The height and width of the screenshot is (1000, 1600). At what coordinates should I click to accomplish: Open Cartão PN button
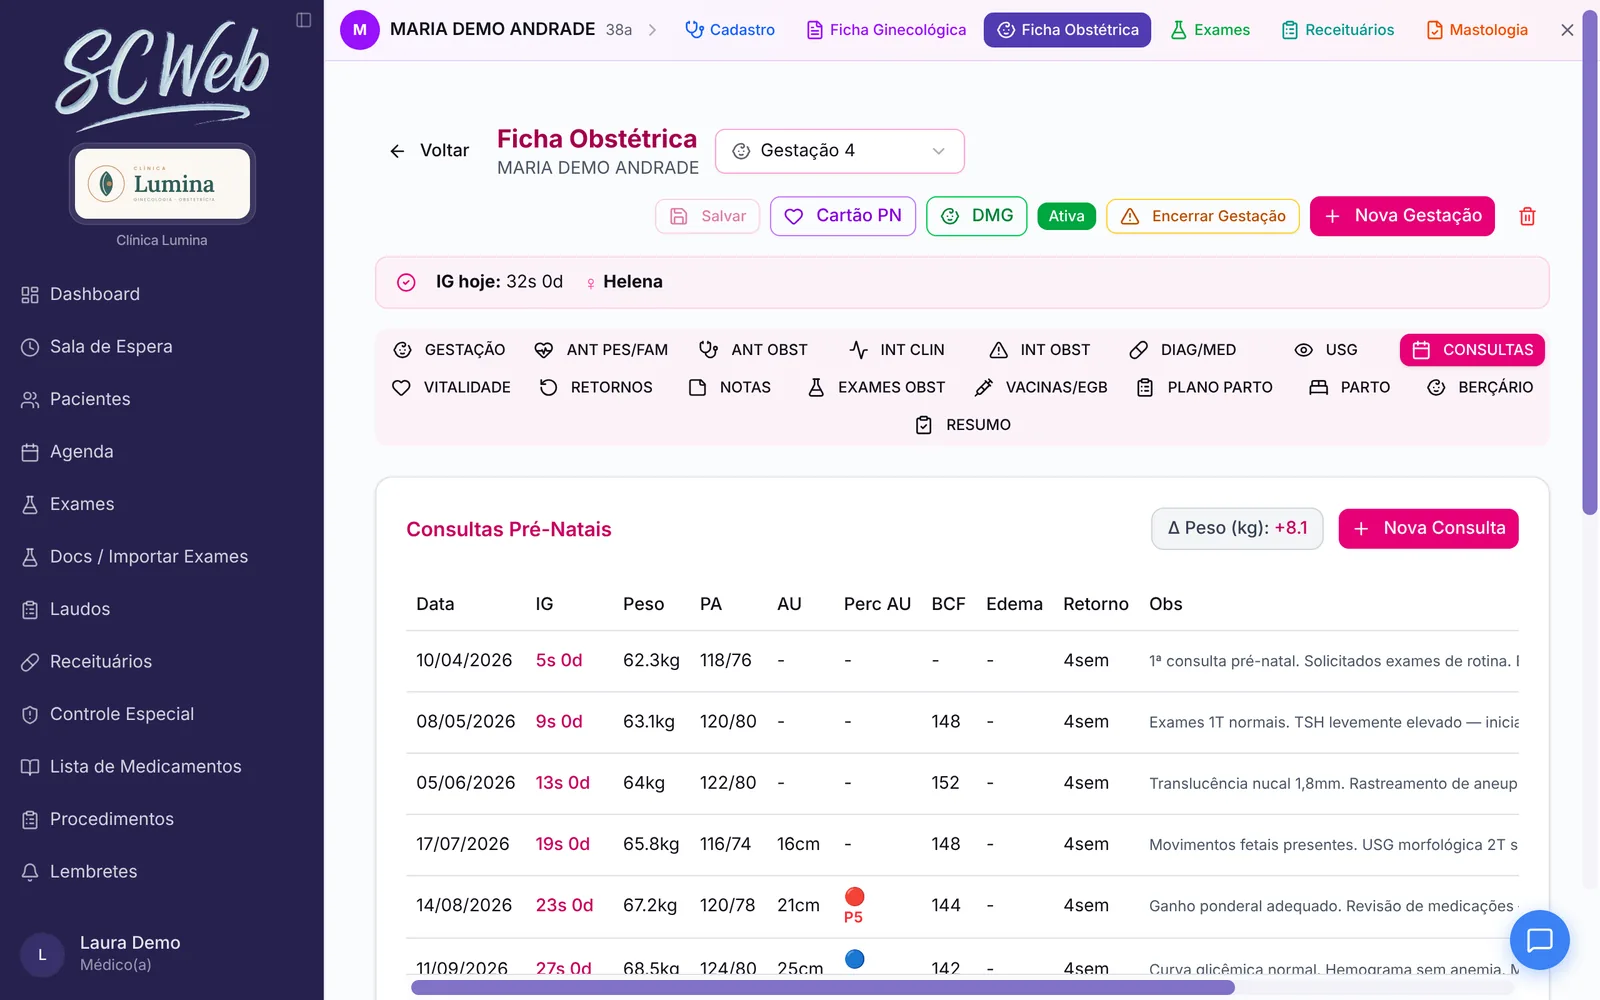[x=843, y=216]
